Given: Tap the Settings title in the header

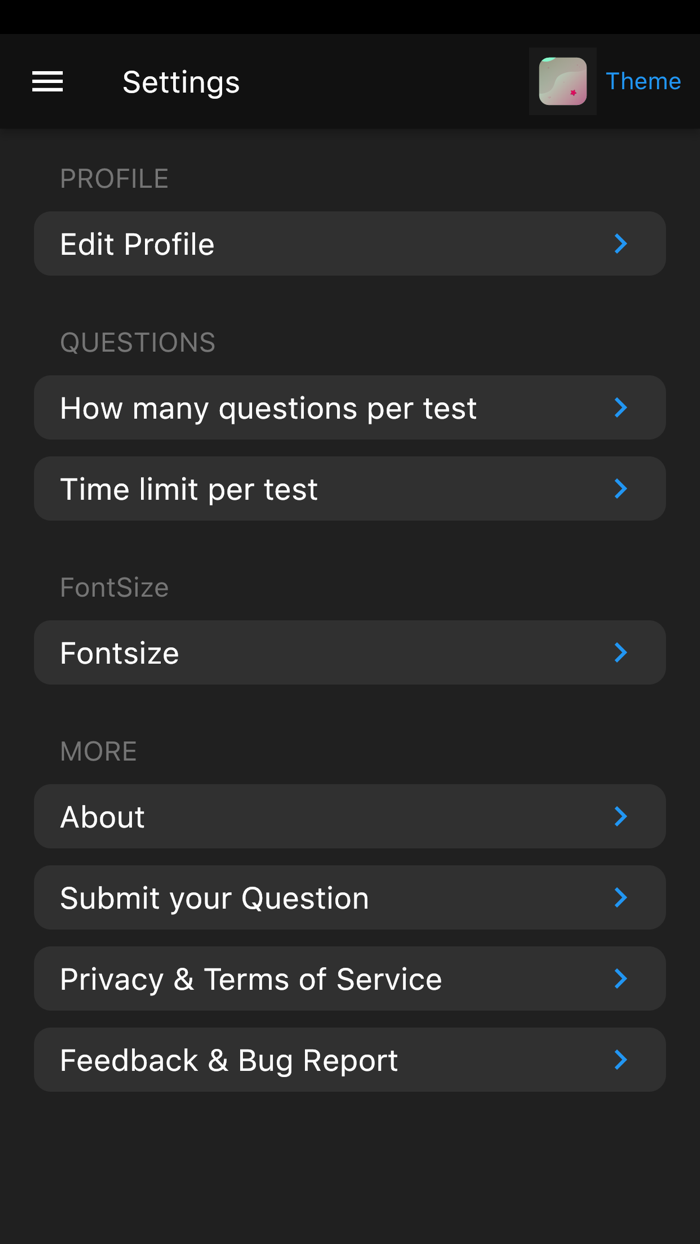Looking at the screenshot, I should point(181,82).
